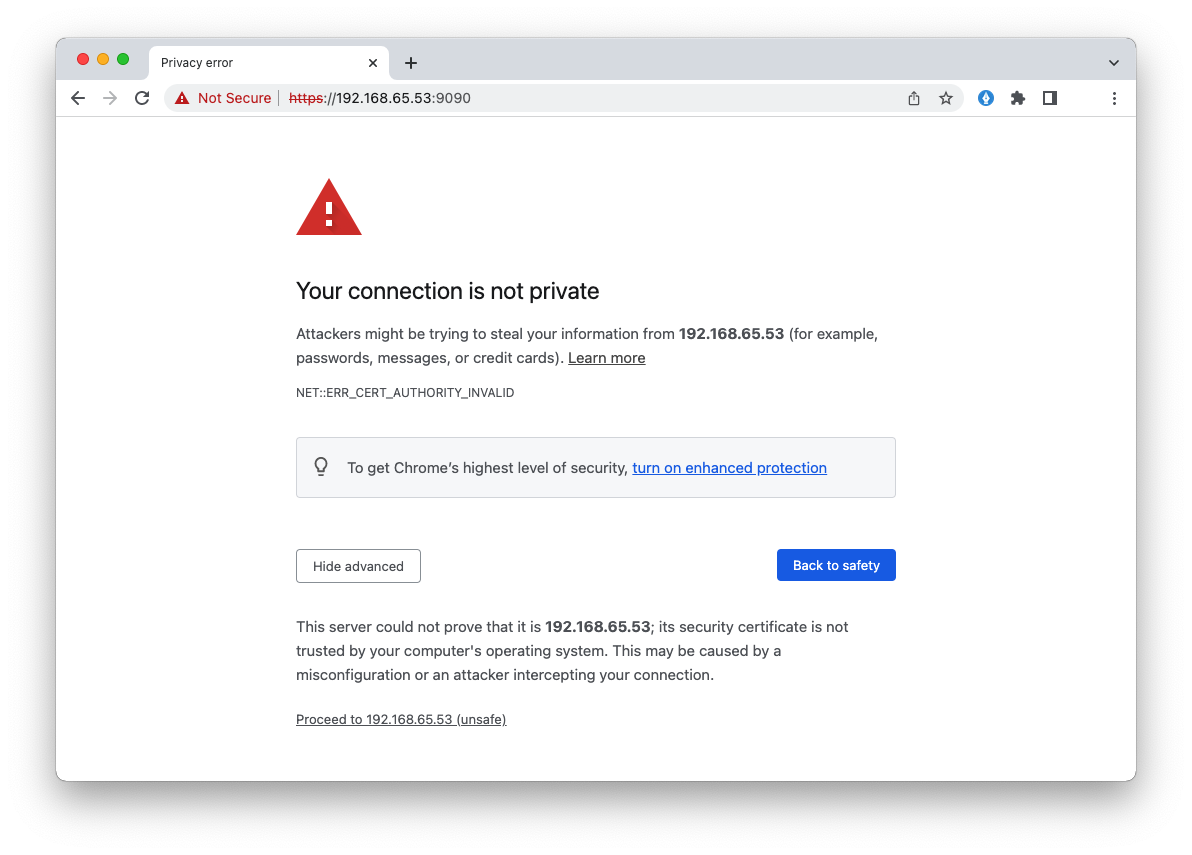Click the forward navigation arrow
This screenshot has height=855, width=1192.
click(110, 98)
